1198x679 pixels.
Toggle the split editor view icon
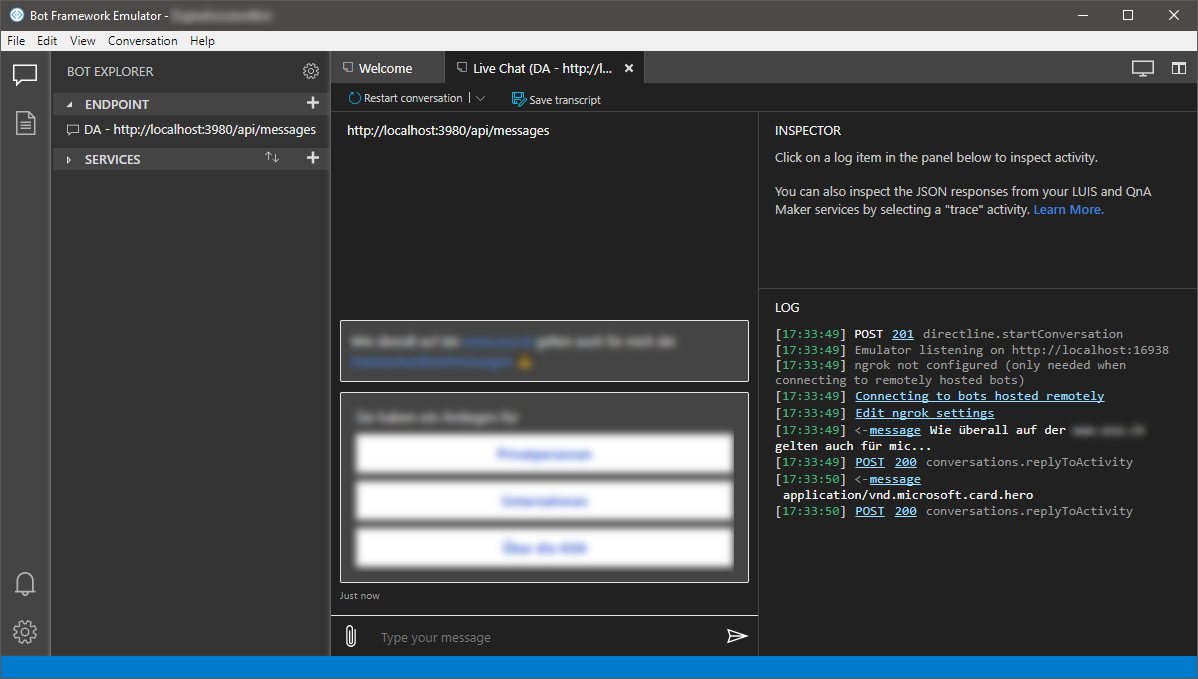click(1179, 68)
